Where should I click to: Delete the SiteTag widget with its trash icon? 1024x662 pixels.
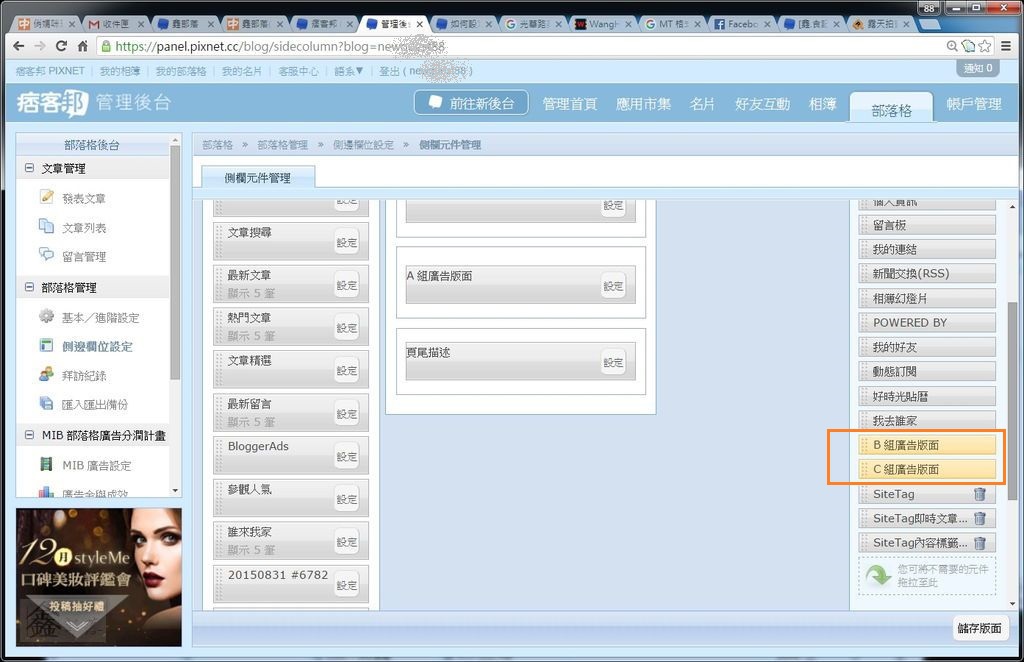(980, 494)
